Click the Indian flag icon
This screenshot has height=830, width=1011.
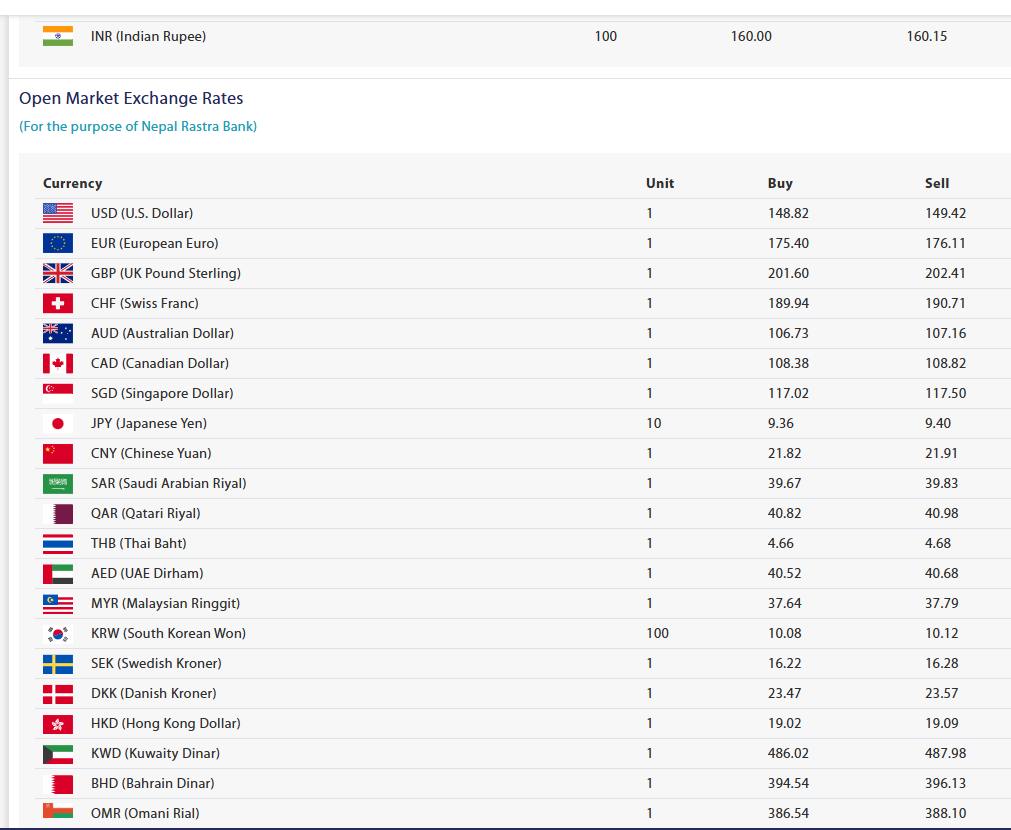pyautogui.click(x=58, y=36)
